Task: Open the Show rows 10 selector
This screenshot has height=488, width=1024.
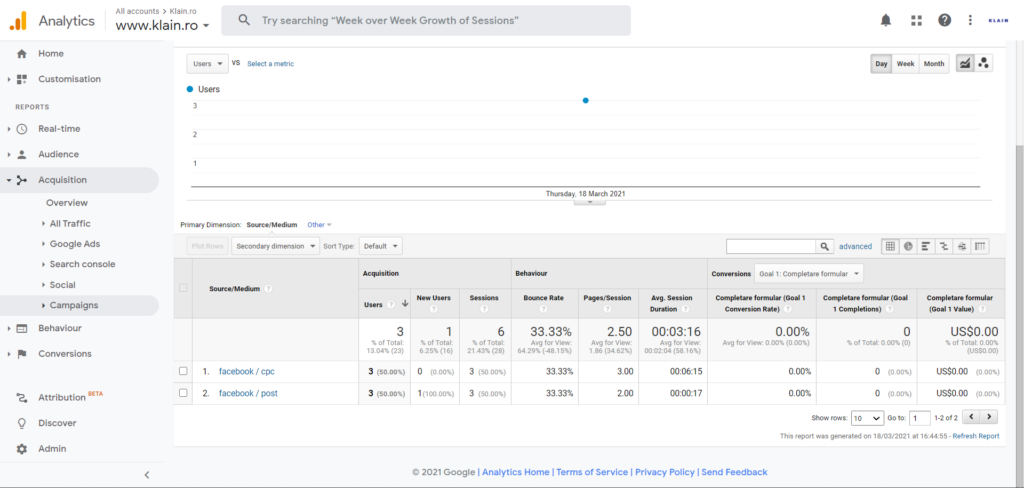Action: tap(868, 417)
